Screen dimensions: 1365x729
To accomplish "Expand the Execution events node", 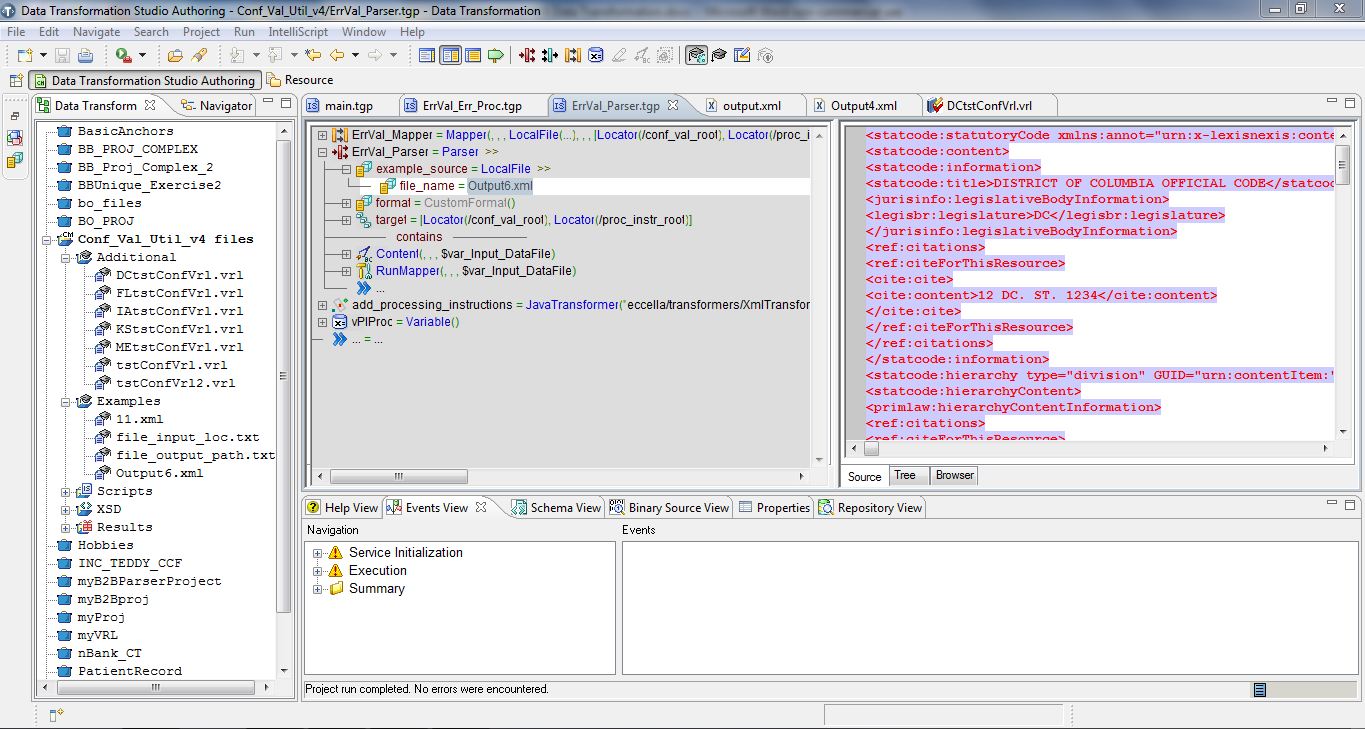I will 318,571.
